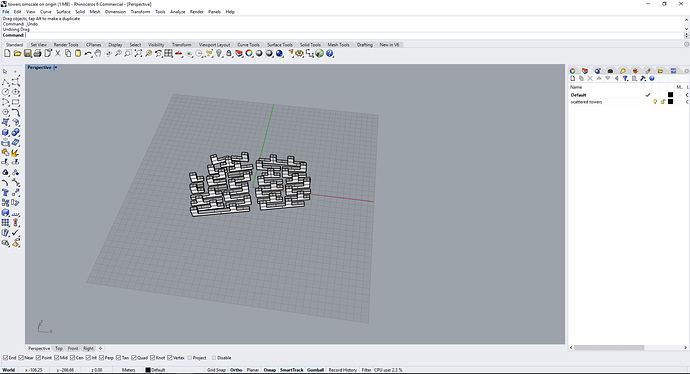Save the model with the floppy disk icon
The height and width of the screenshot is (374, 690).
pos(27,53)
